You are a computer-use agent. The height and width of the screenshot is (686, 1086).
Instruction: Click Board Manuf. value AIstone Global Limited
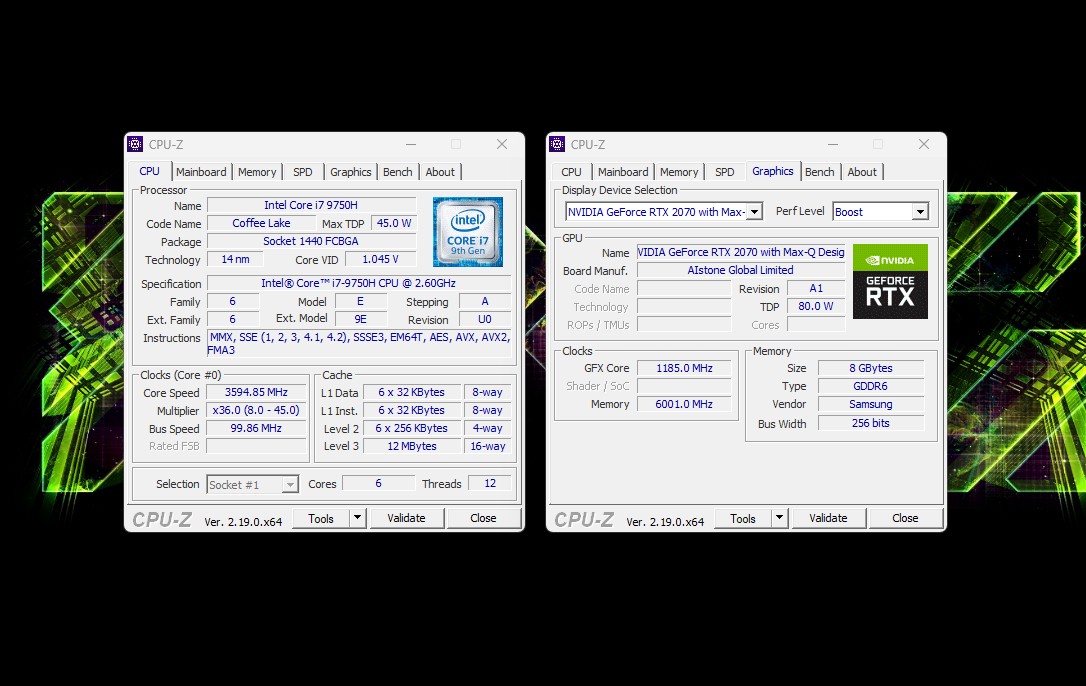pyautogui.click(x=740, y=270)
